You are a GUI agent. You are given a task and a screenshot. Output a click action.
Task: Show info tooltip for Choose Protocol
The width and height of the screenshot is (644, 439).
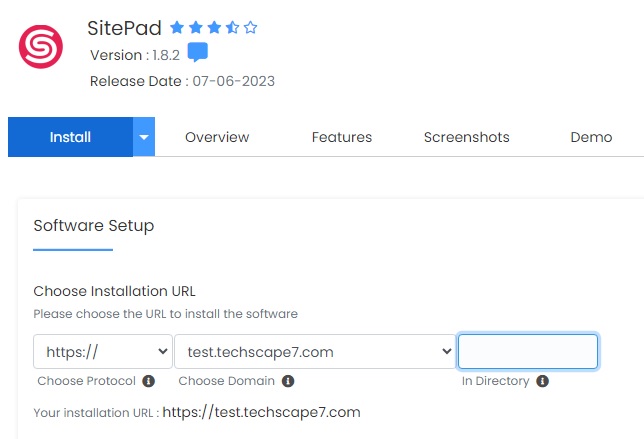148,381
